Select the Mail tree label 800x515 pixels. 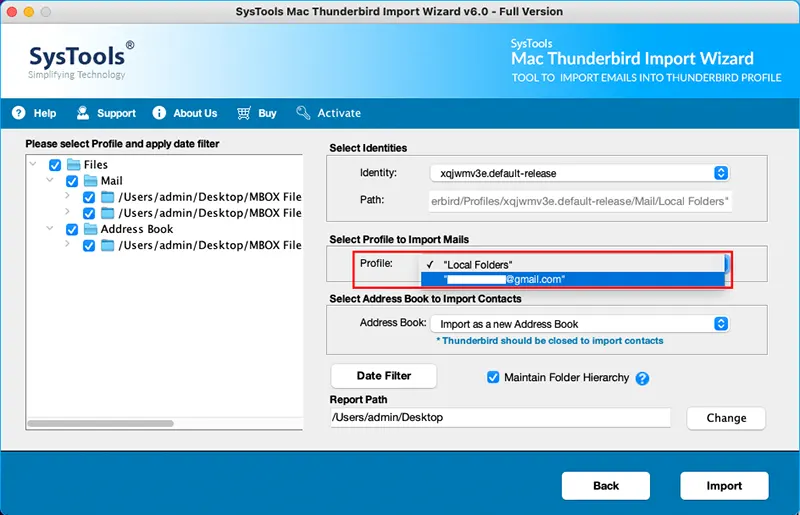pos(111,181)
